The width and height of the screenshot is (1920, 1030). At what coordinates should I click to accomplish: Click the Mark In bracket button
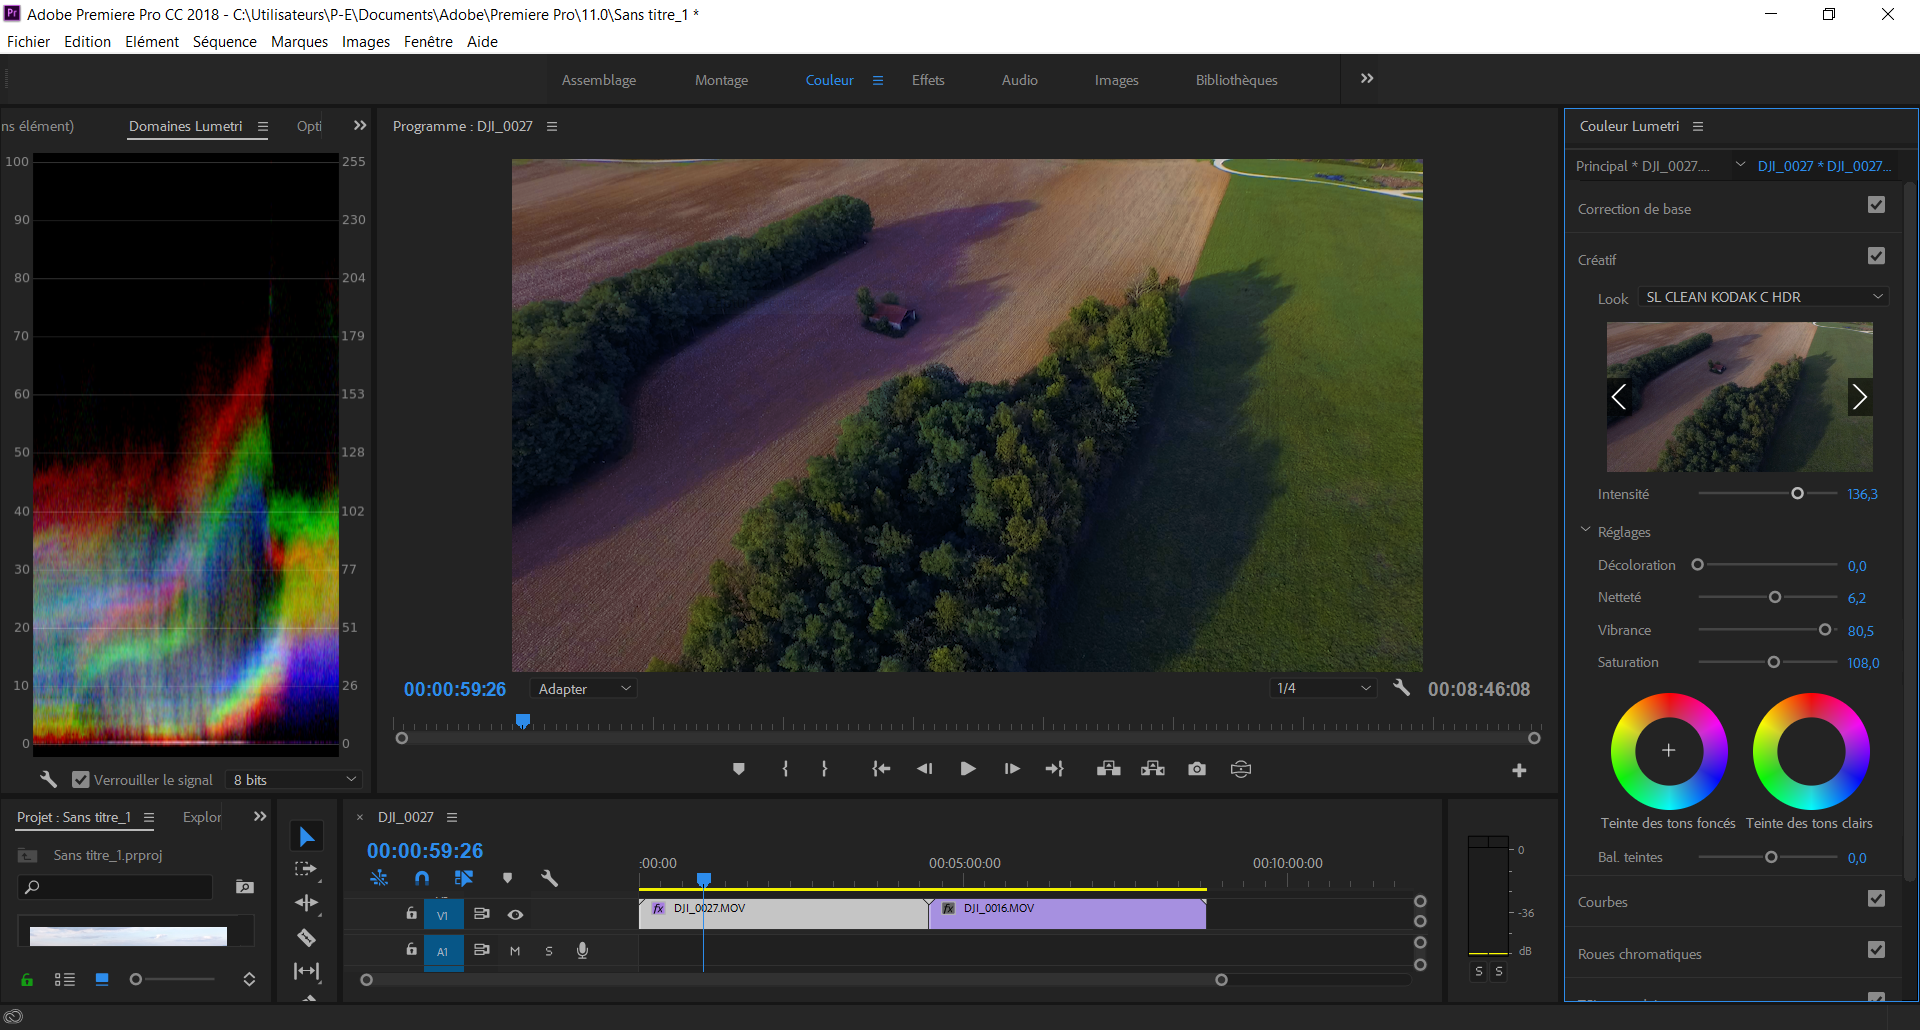click(x=785, y=769)
